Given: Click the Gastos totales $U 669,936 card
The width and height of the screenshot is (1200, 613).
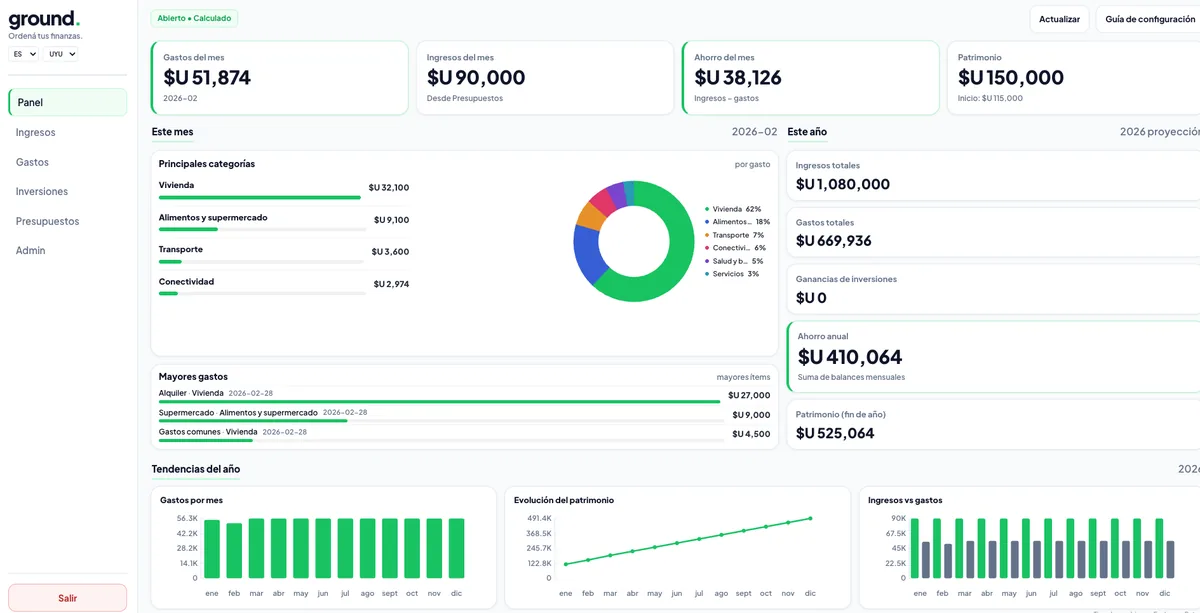Looking at the screenshot, I should [994, 232].
